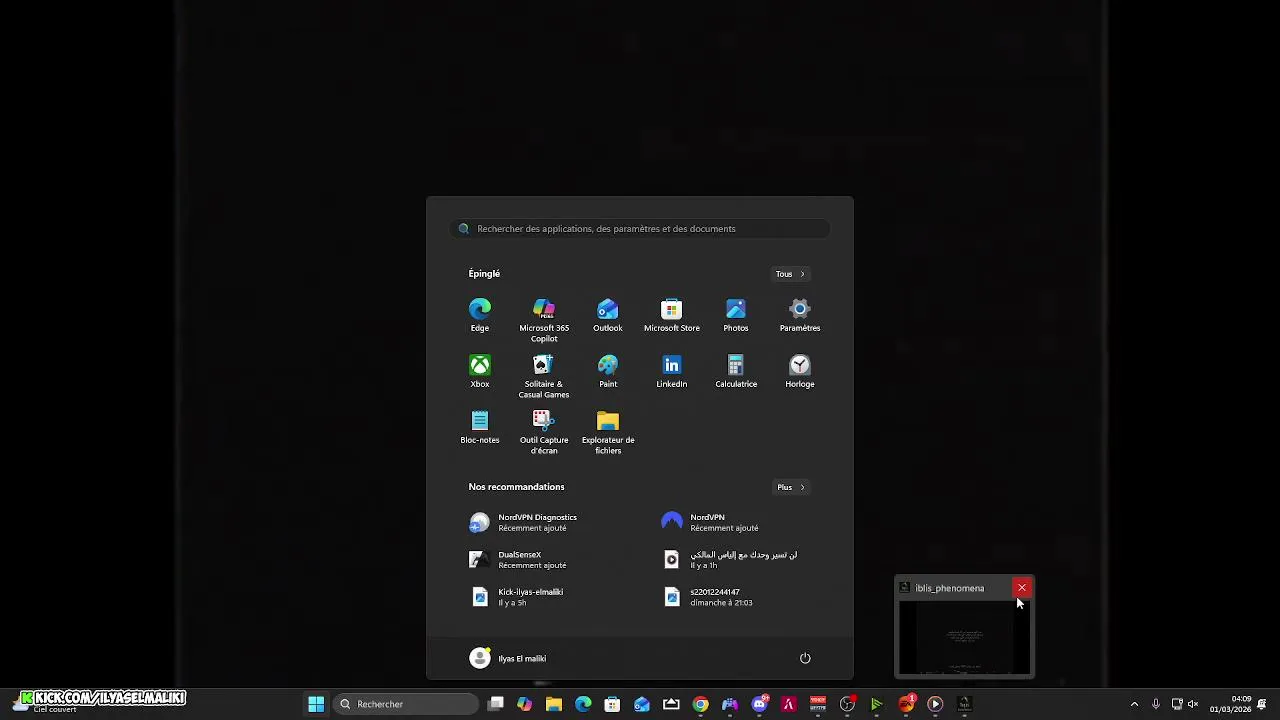The width and height of the screenshot is (1280, 720).
Task: Open Outlook from the pinned apps
Action: (608, 314)
